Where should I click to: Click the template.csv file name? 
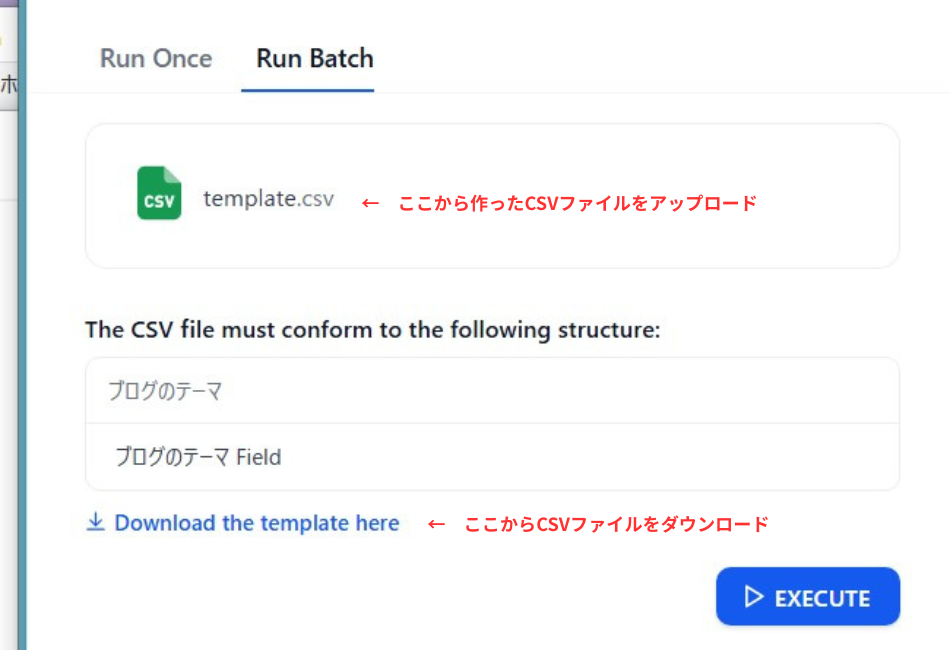point(268,199)
